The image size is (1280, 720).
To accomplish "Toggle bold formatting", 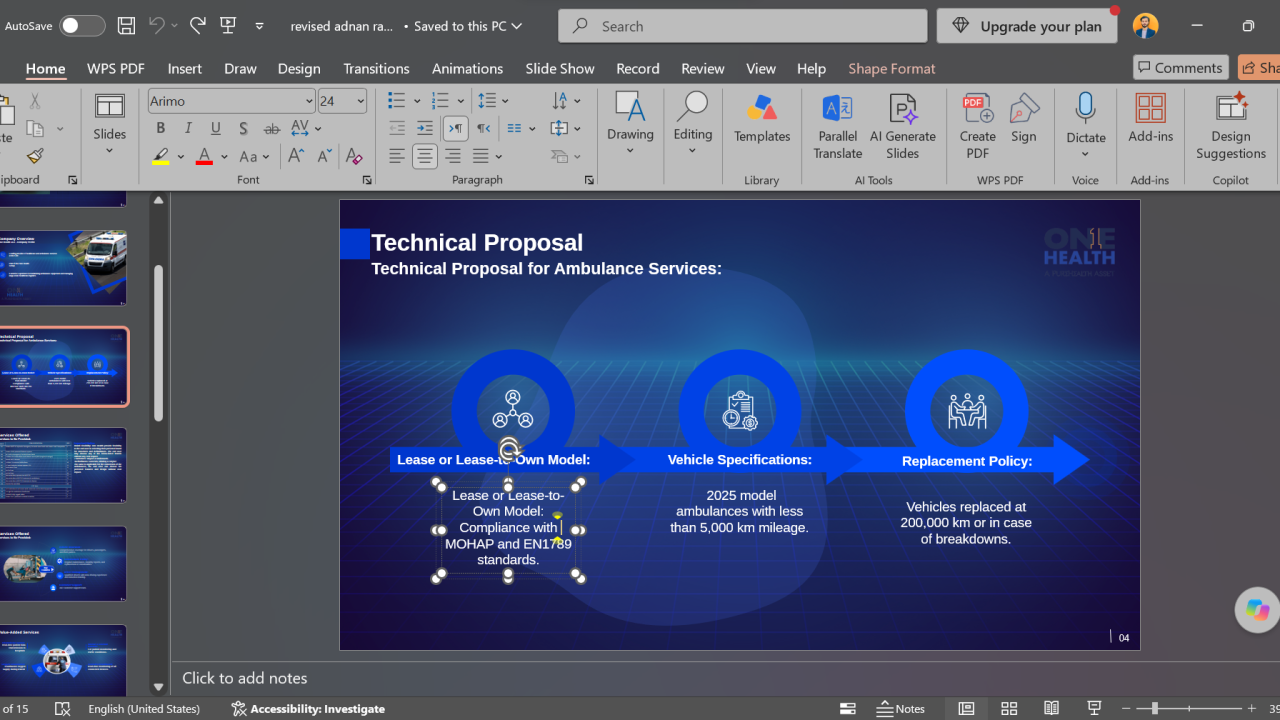I will pos(160,128).
